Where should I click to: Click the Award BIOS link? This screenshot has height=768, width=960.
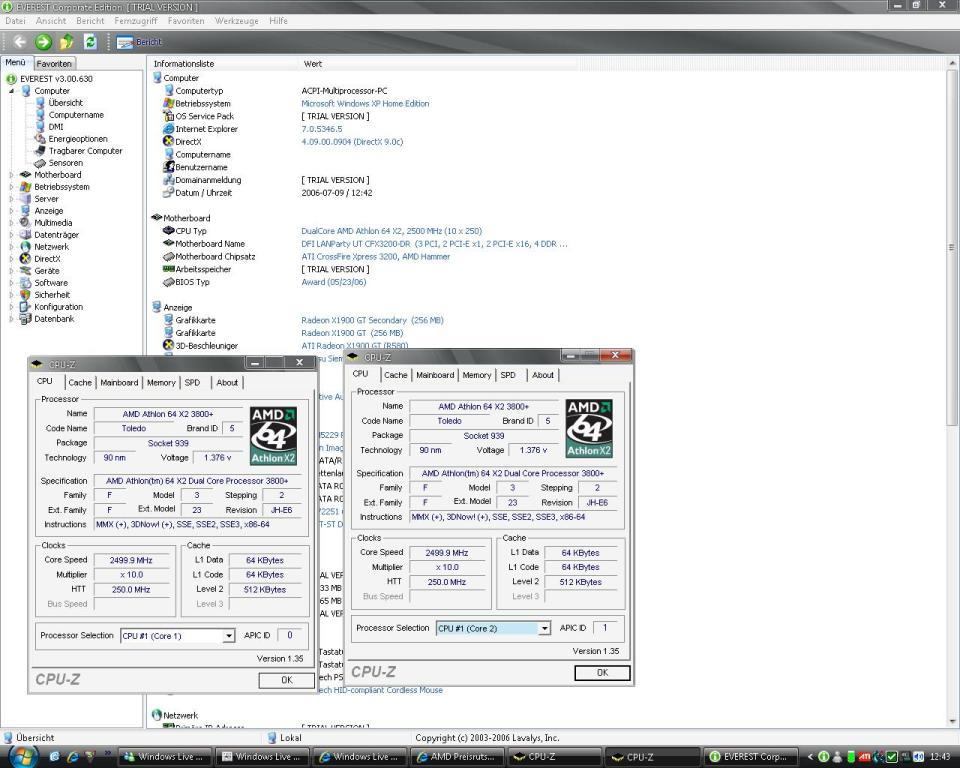click(x=334, y=282)
